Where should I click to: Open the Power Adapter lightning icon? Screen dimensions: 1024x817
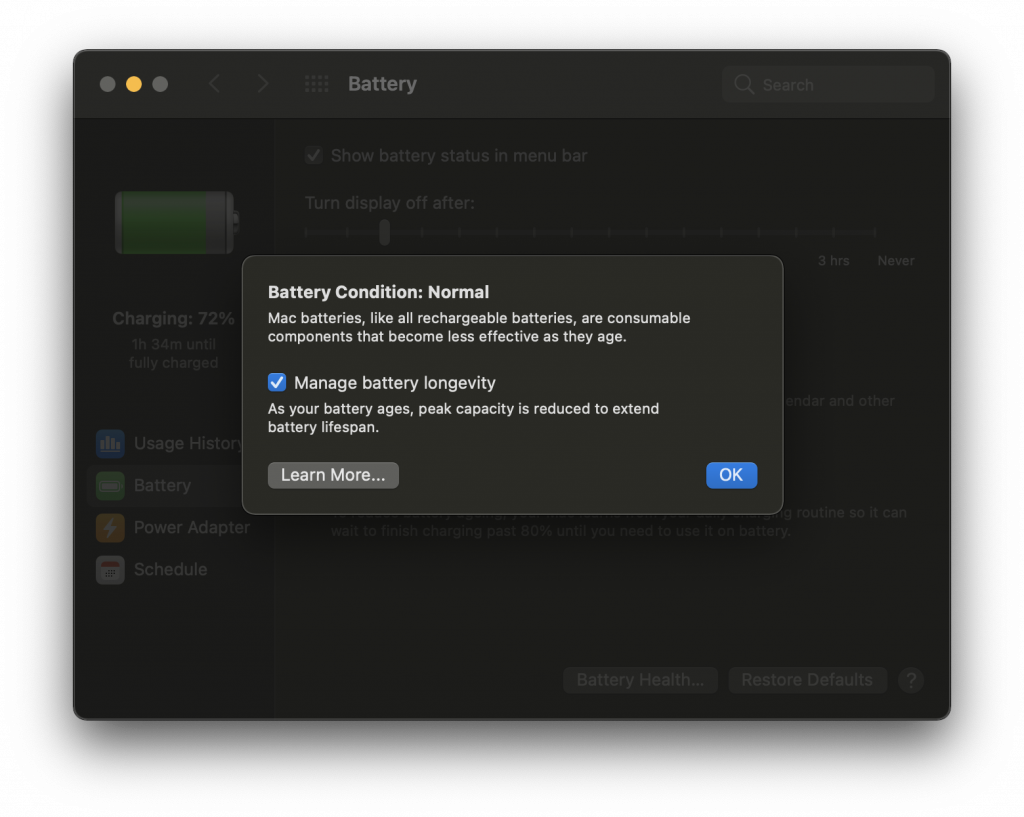click(x=110, y=528)
